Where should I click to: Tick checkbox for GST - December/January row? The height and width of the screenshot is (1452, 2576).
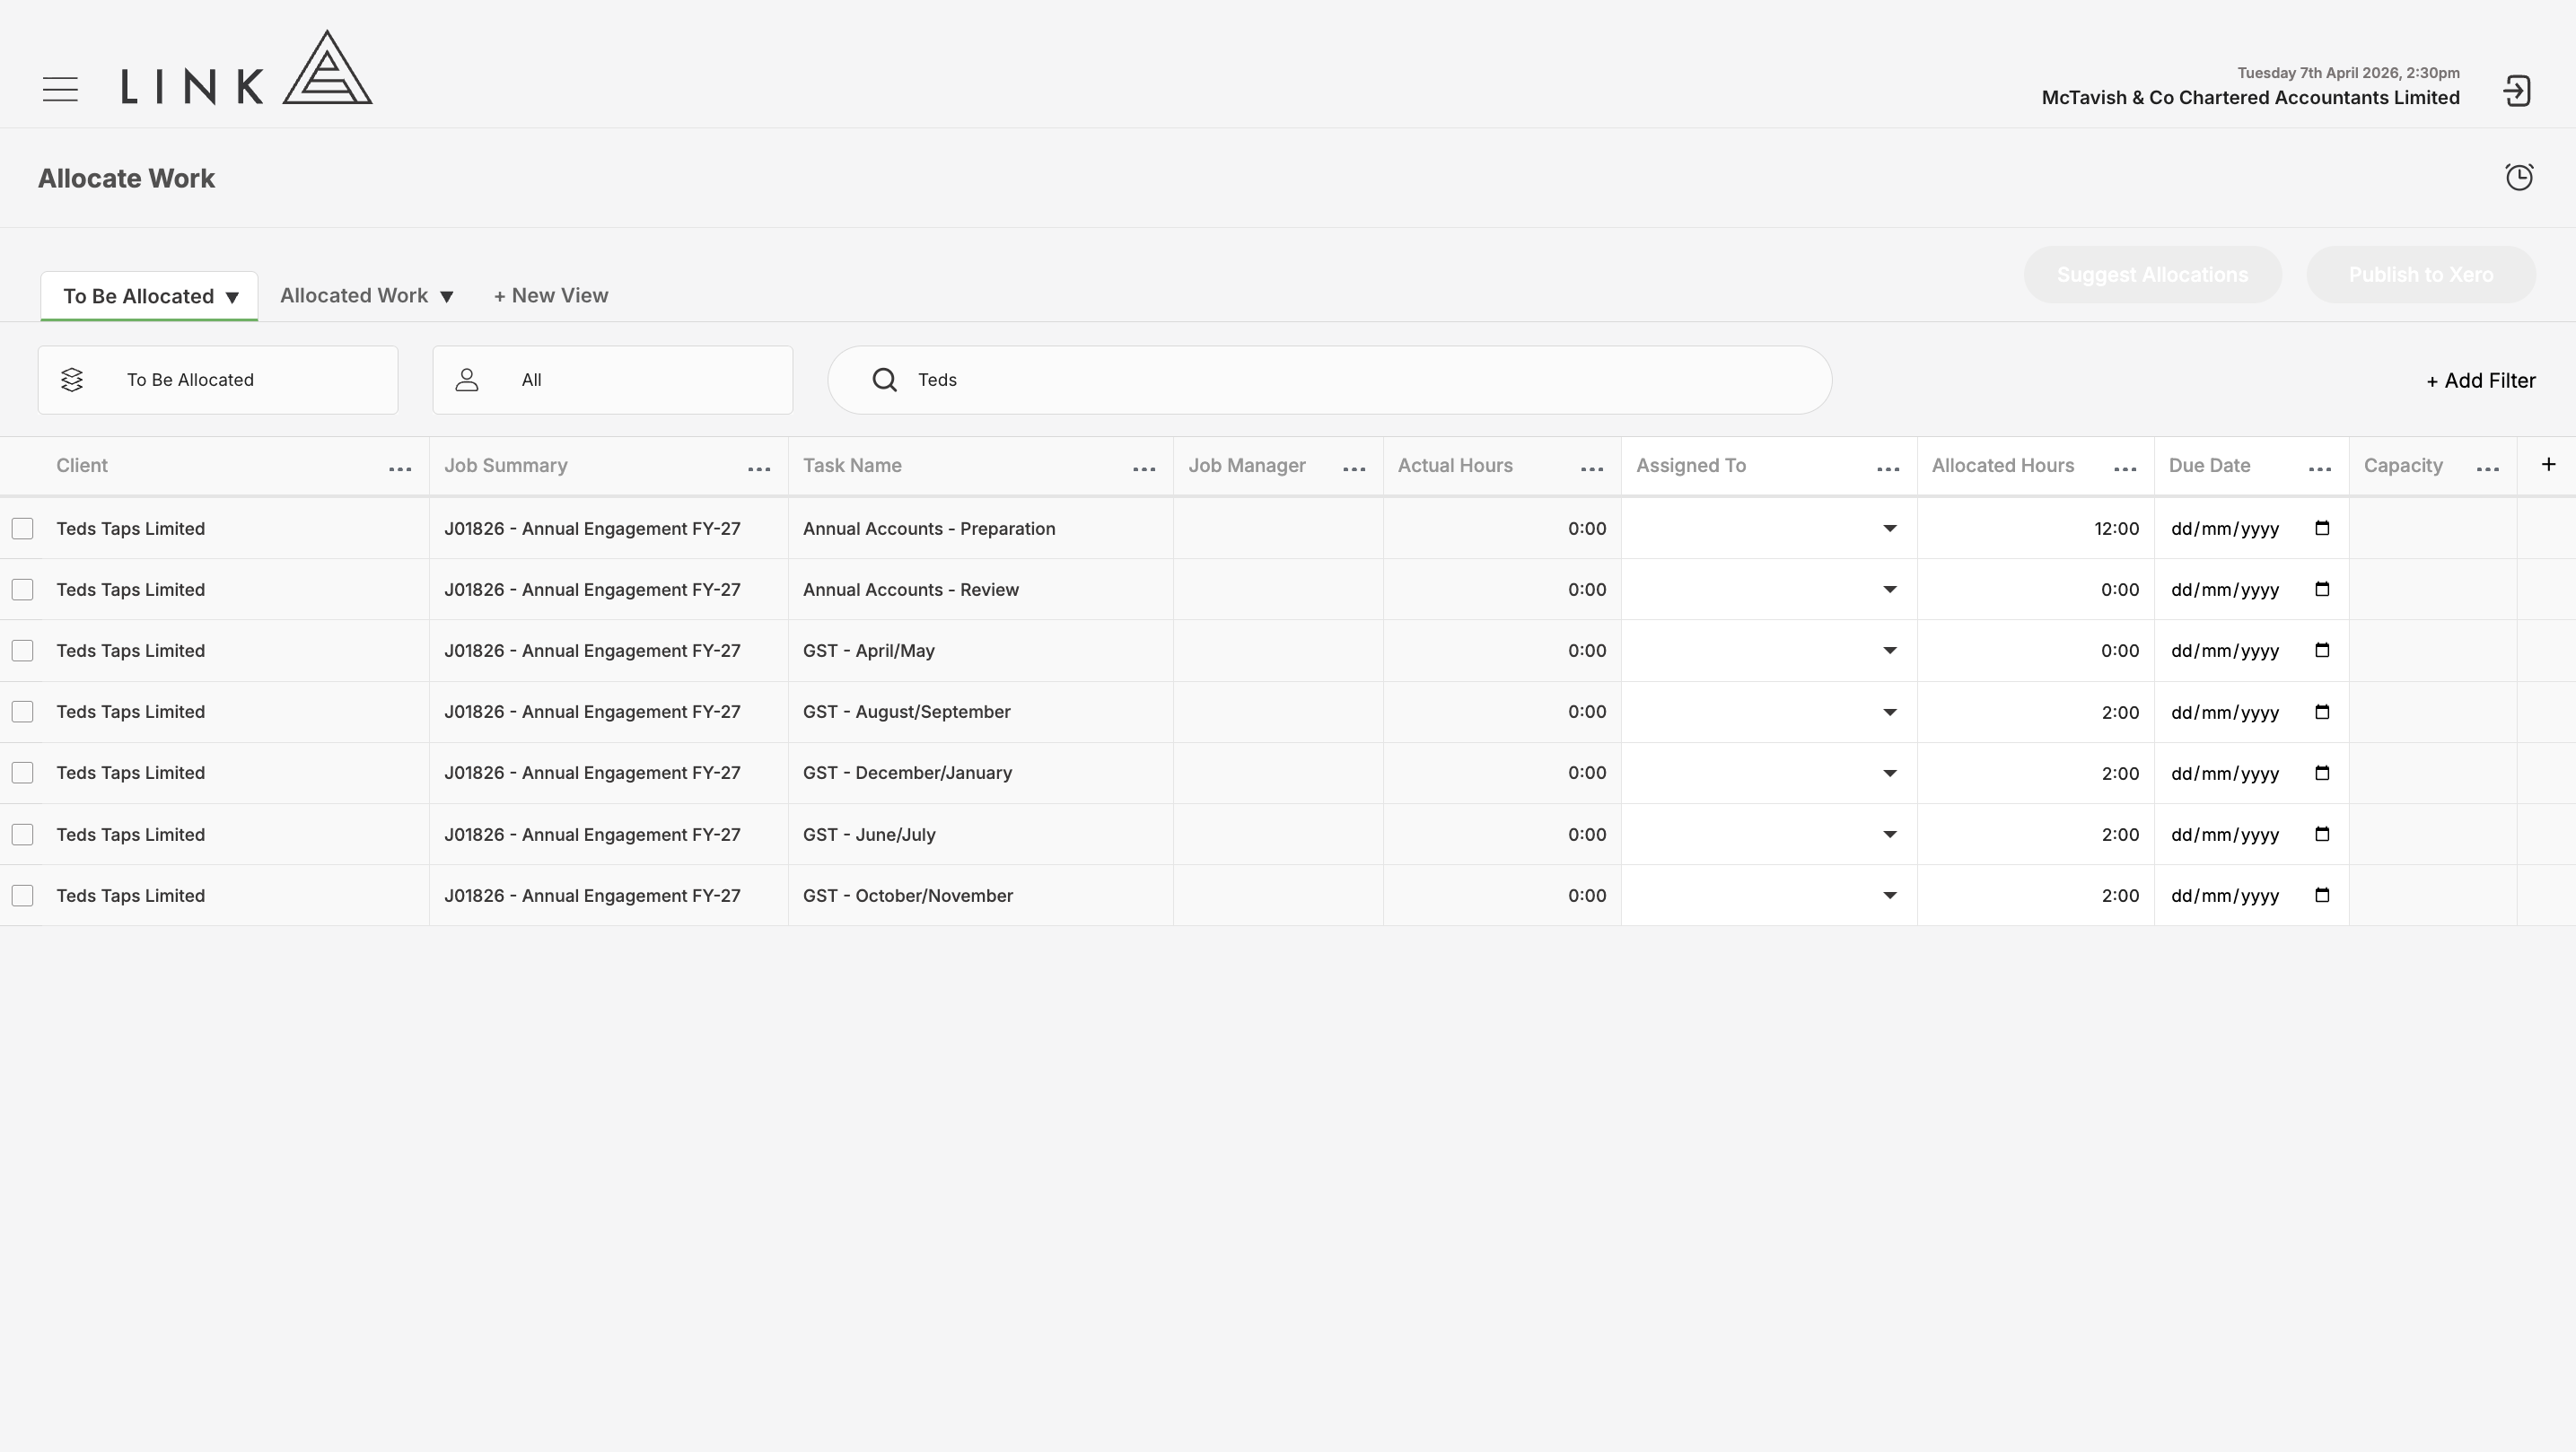click(x=22, y=773)
